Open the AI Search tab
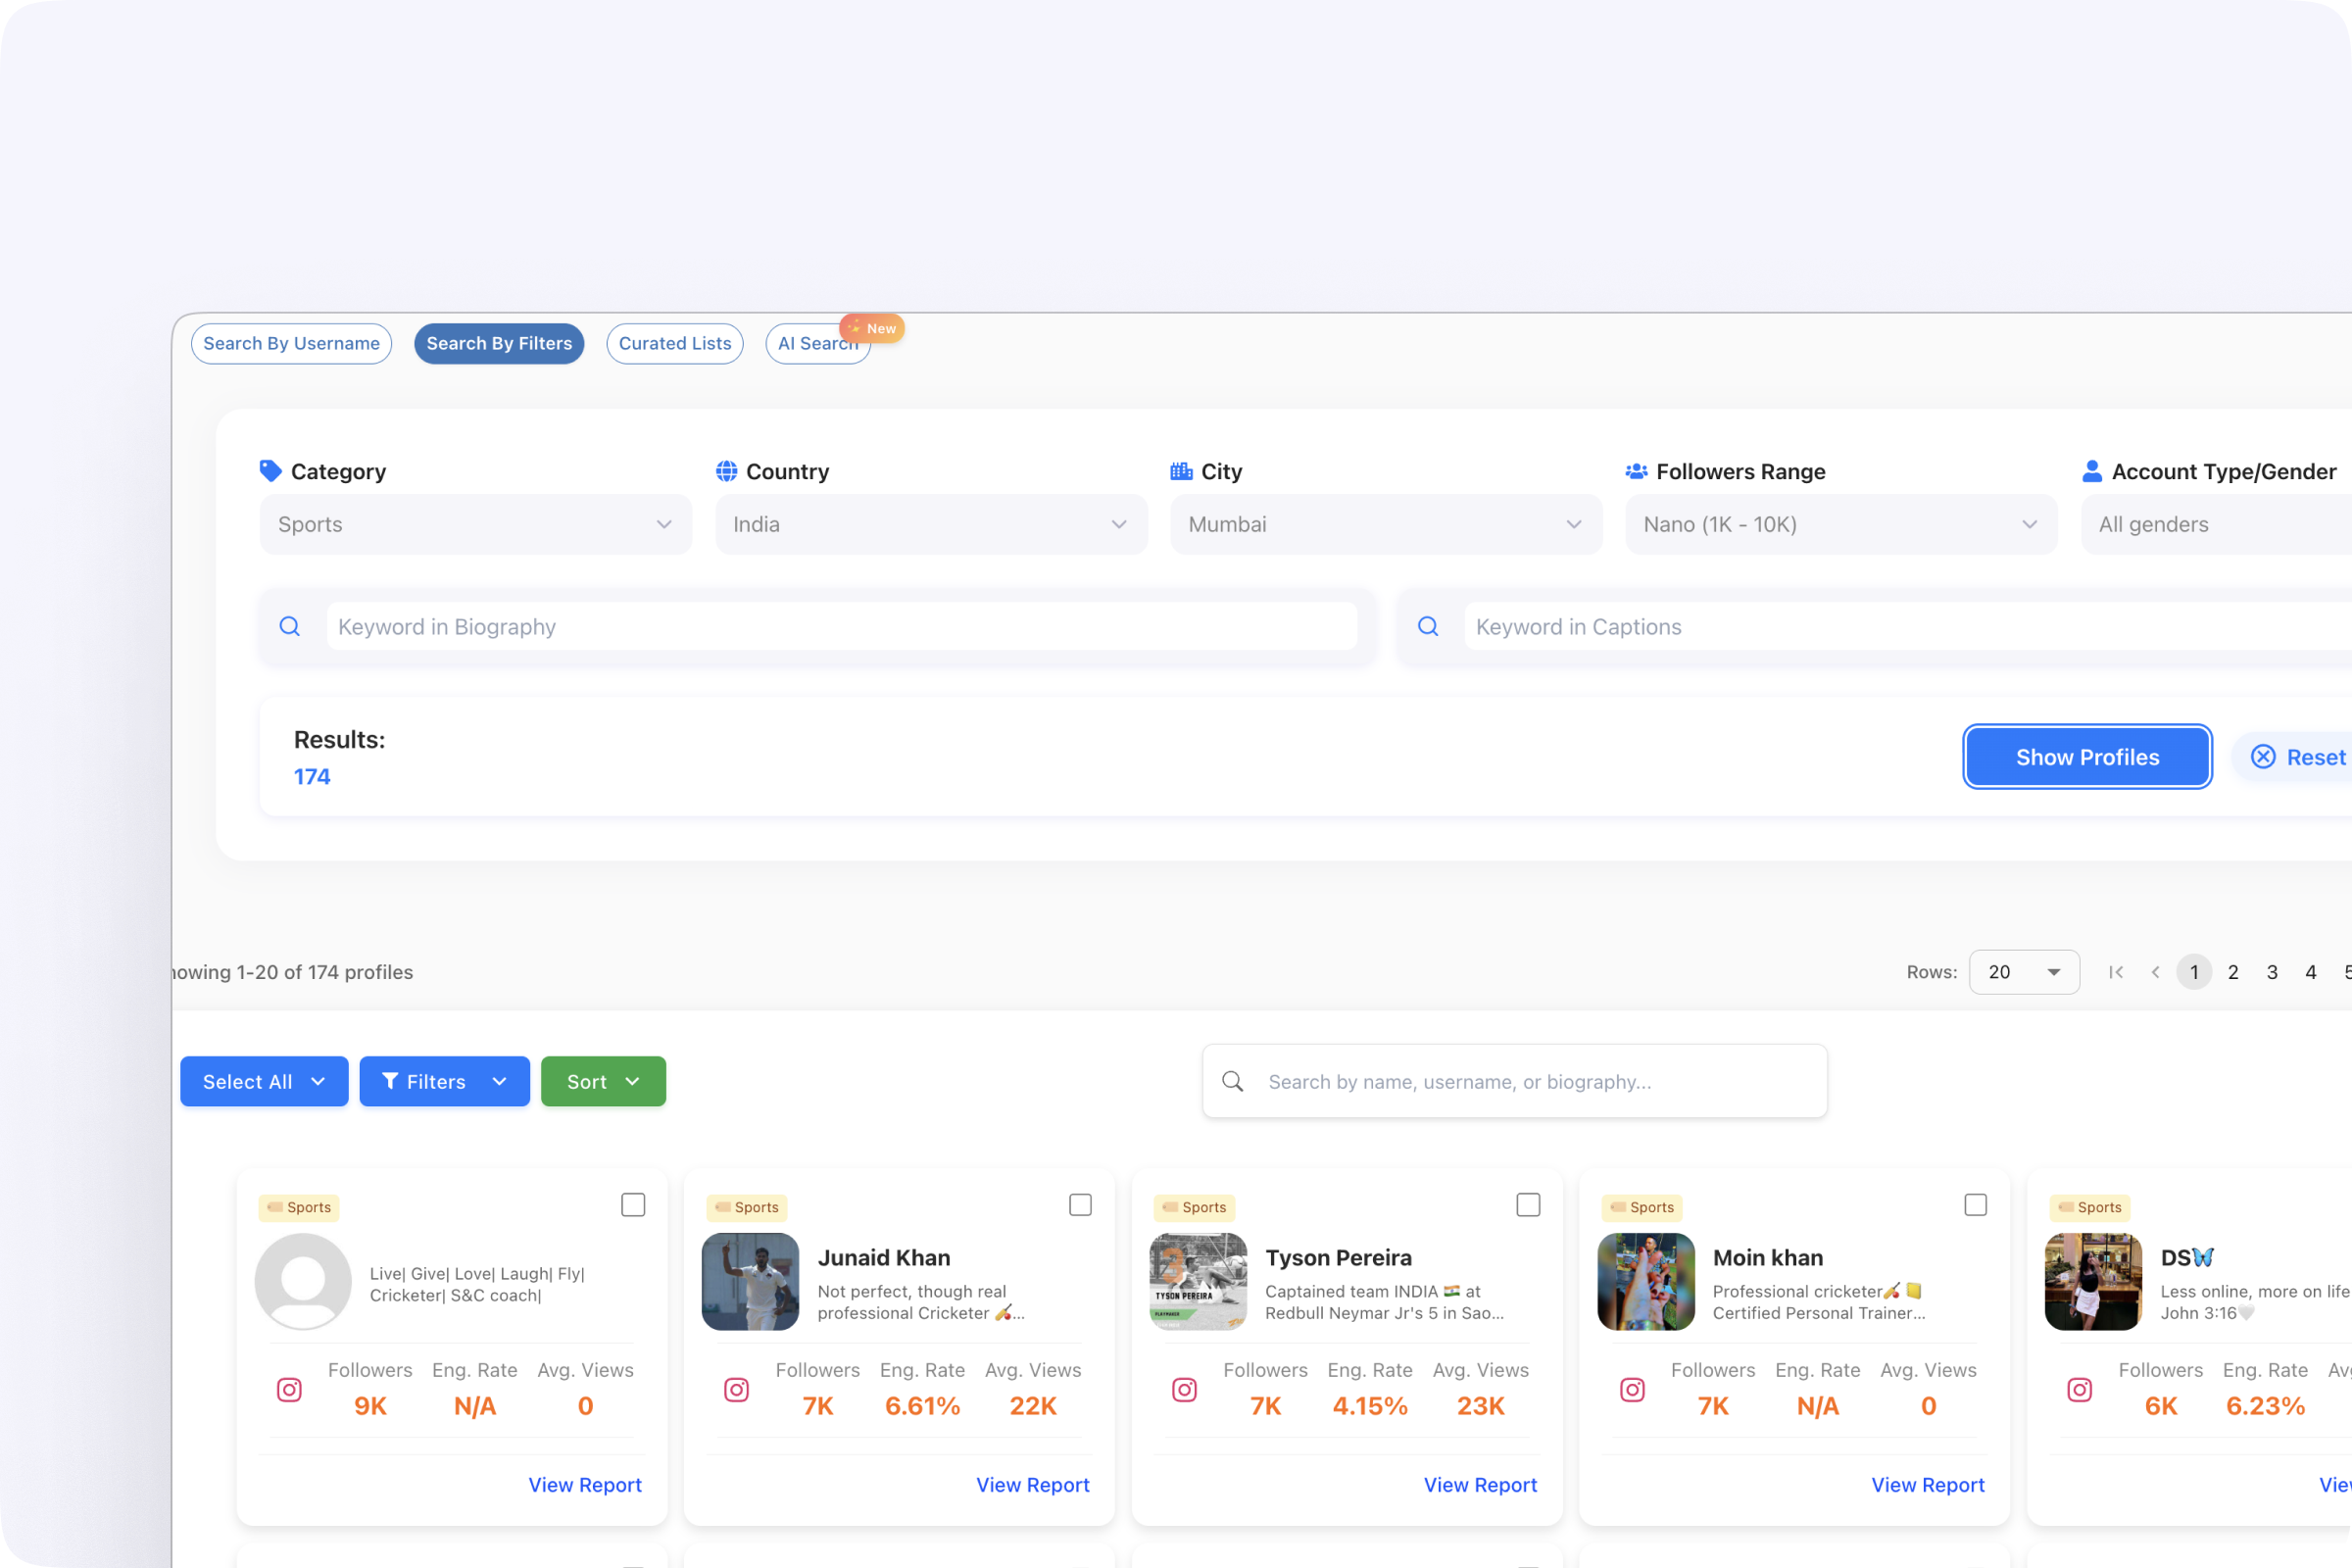2352x1568 pixels. (x=817, y=343)
